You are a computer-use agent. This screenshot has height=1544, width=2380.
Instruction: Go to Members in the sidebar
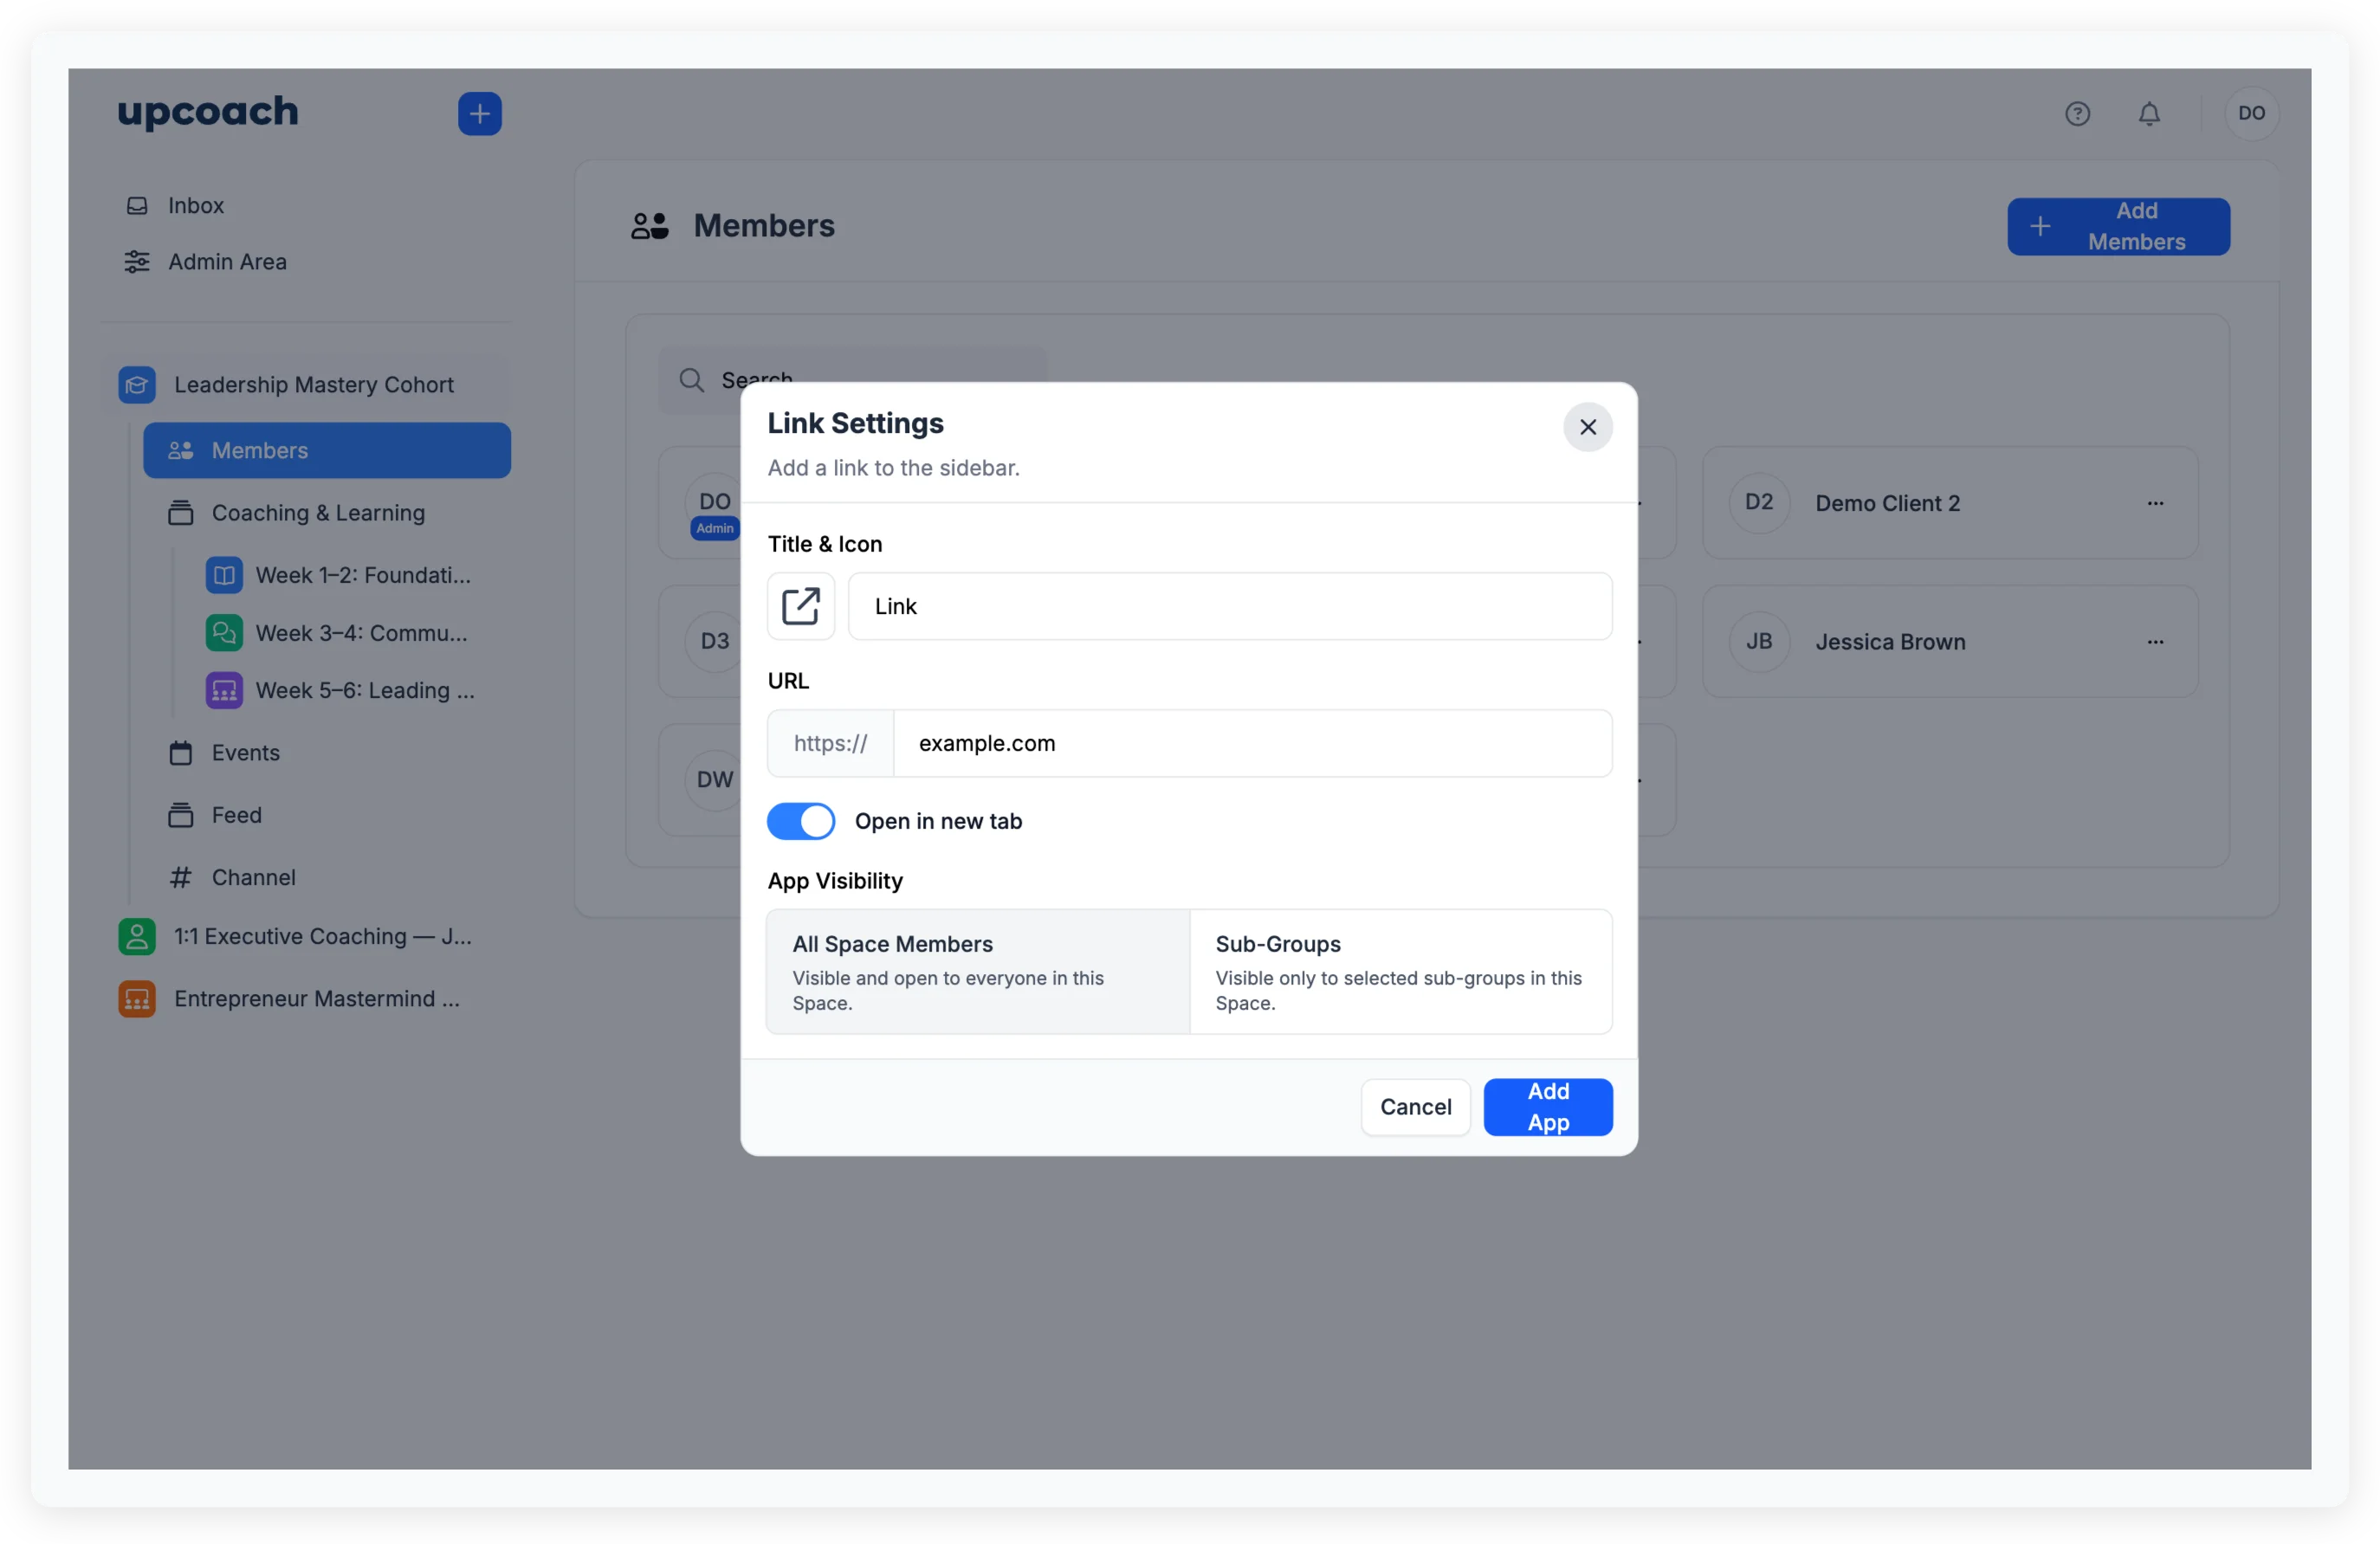point(258,450)
